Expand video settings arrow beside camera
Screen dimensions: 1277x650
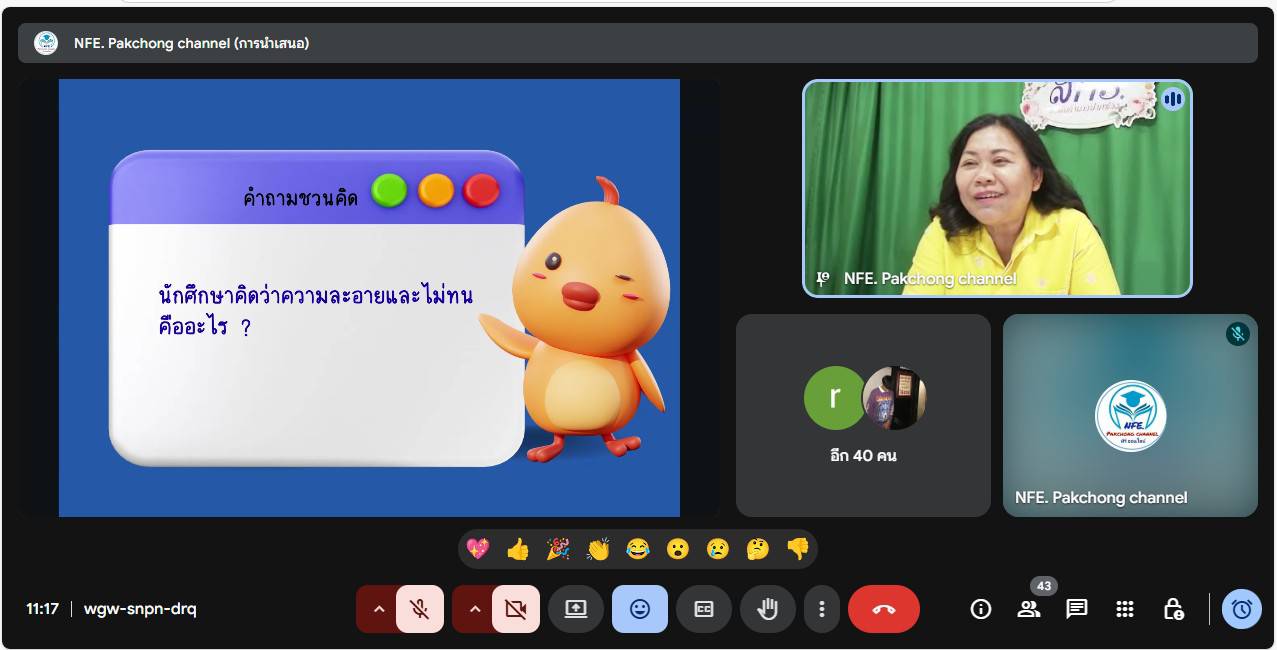(474, 609)
